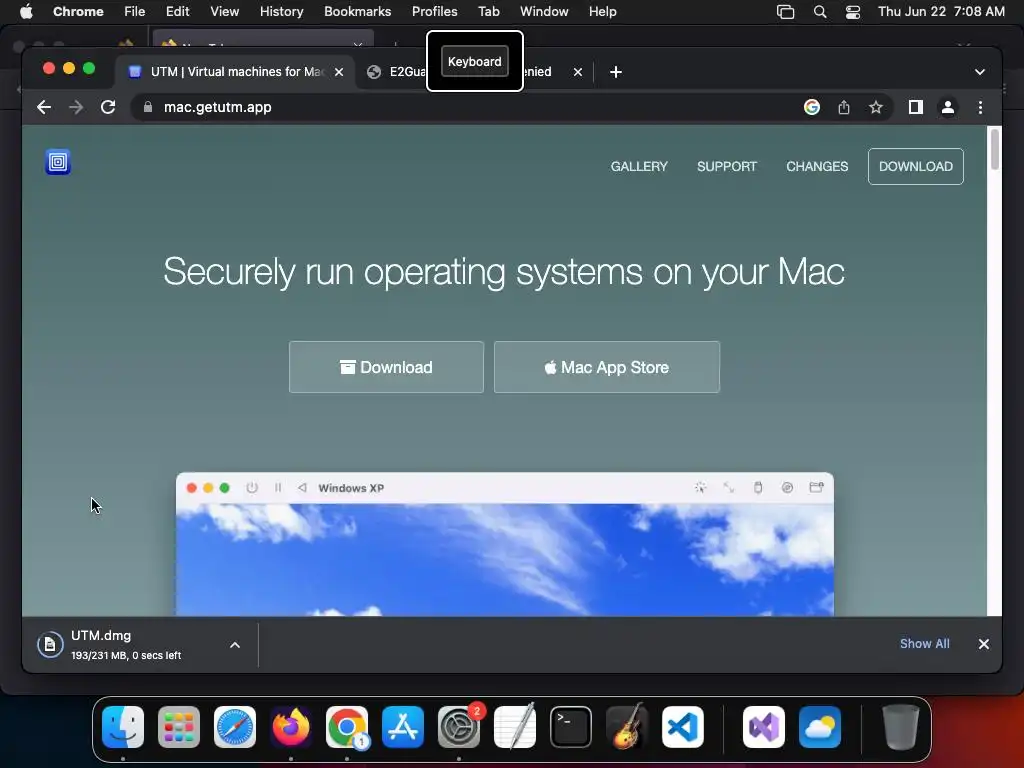Image resolution: width=1024 pixels, height=768 pixels.
Task: Open the Help menu
Action: point(602,11)
